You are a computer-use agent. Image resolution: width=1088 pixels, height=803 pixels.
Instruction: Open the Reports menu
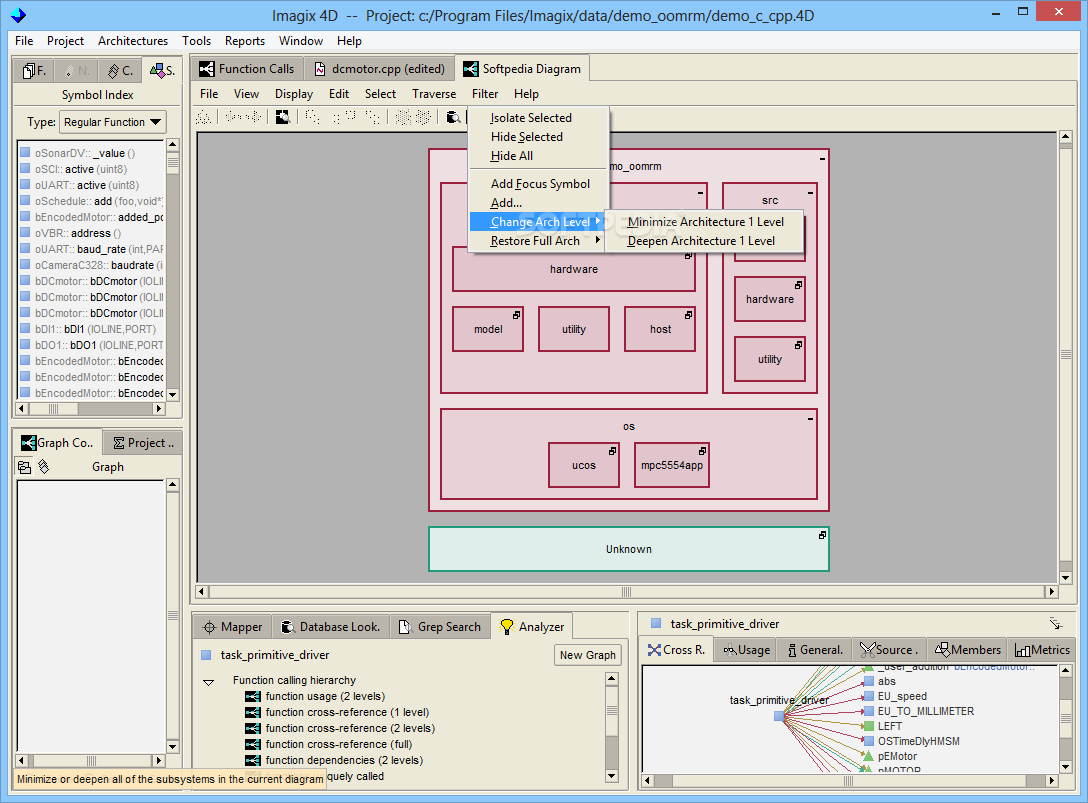click(x=244, y=41)
